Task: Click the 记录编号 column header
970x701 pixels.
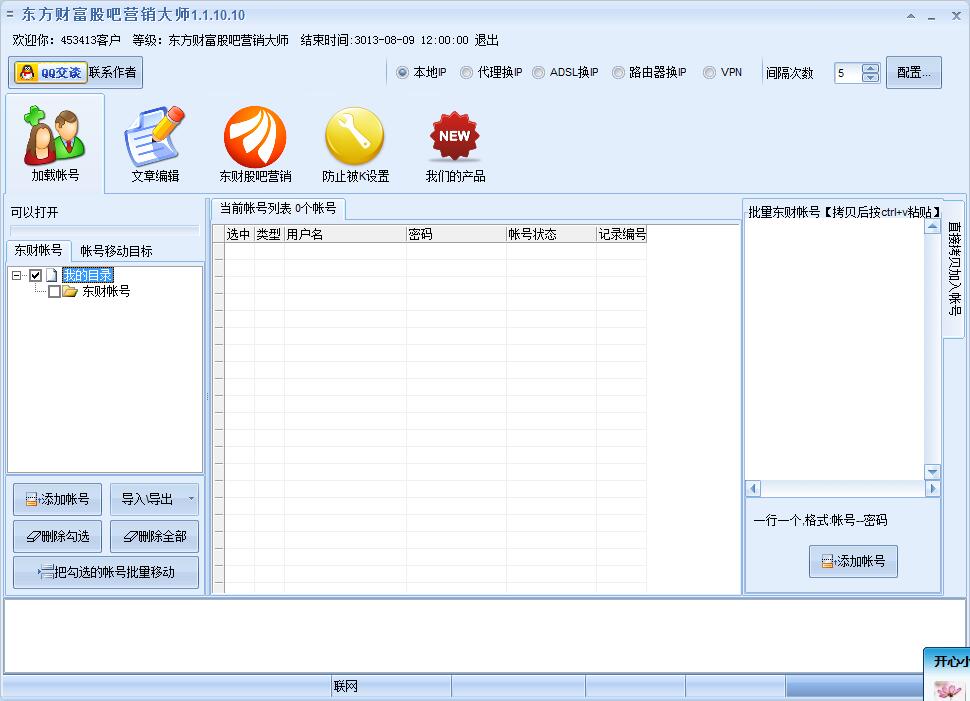Action: [622, 234]
